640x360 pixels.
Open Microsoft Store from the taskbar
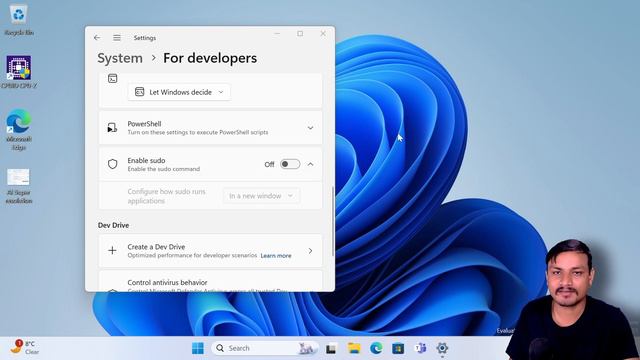pos(398,348)
